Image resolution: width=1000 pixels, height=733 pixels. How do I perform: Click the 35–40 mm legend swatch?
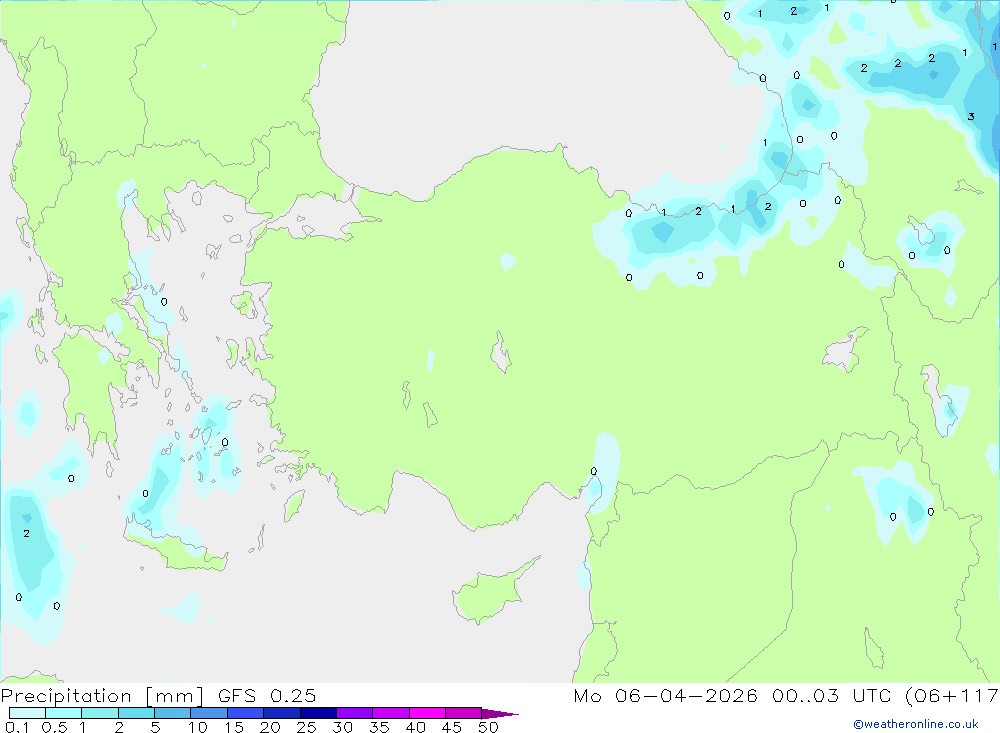(391, 713)
